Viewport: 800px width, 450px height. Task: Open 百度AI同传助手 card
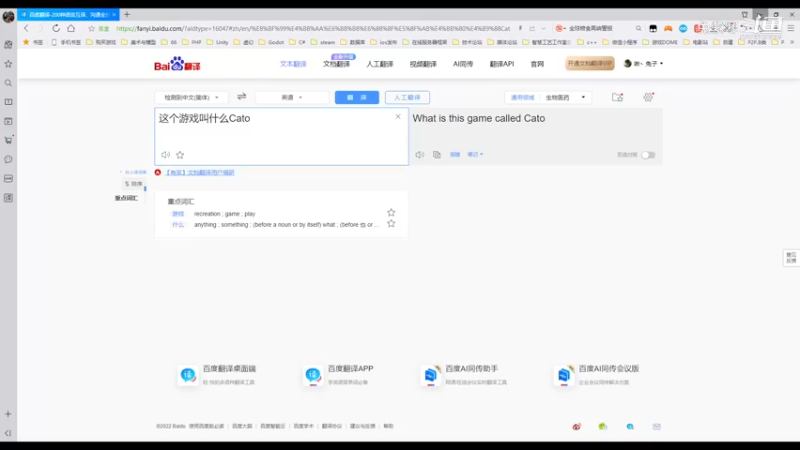[464, 375]
